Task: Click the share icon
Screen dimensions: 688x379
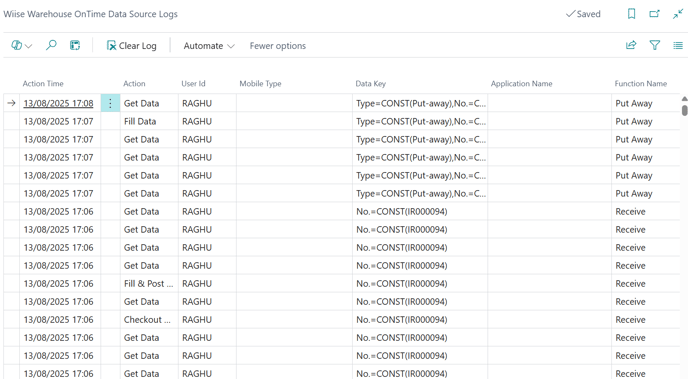Action: coord(631,45)
